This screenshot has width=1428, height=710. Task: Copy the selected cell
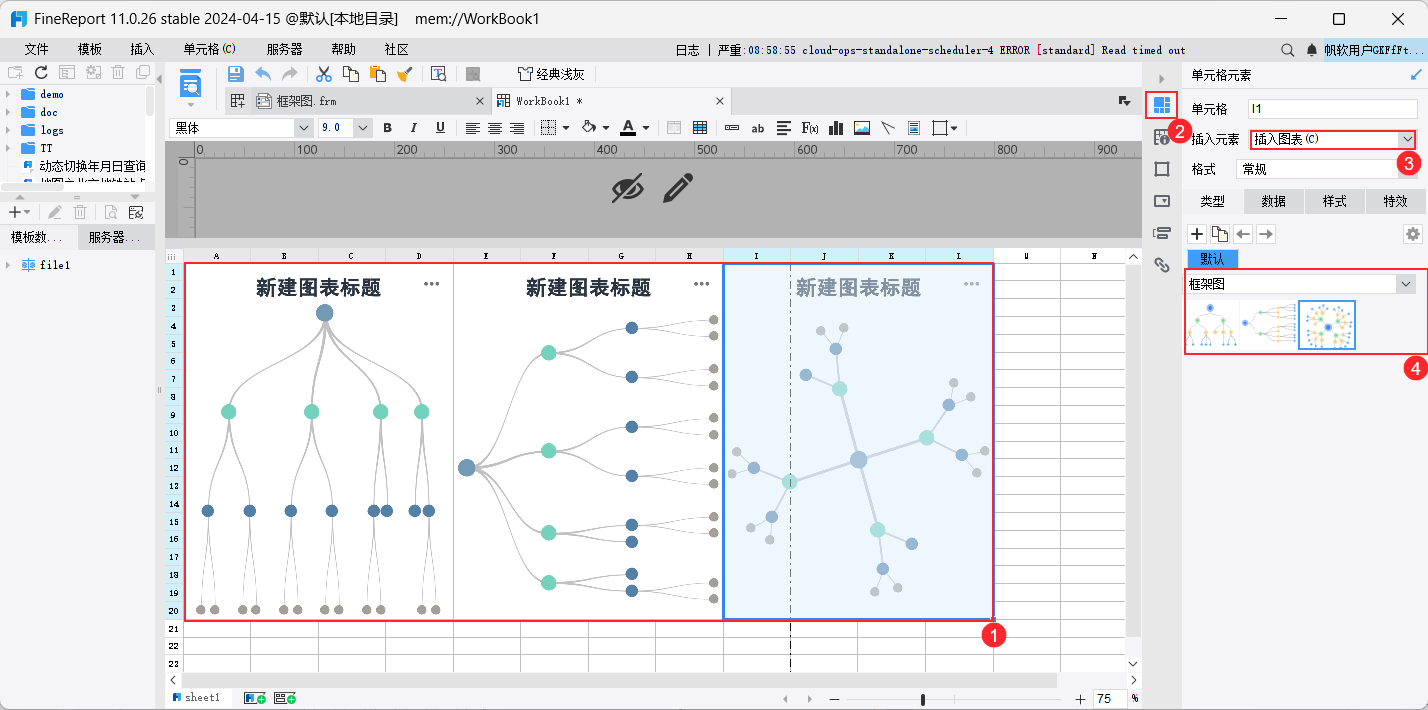351,73
